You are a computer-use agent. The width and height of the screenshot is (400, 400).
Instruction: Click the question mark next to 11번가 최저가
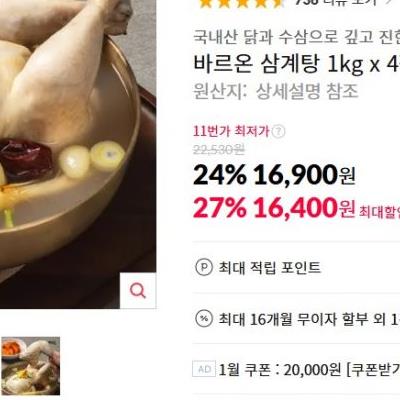pyautogui.click(x=279, y=132)
